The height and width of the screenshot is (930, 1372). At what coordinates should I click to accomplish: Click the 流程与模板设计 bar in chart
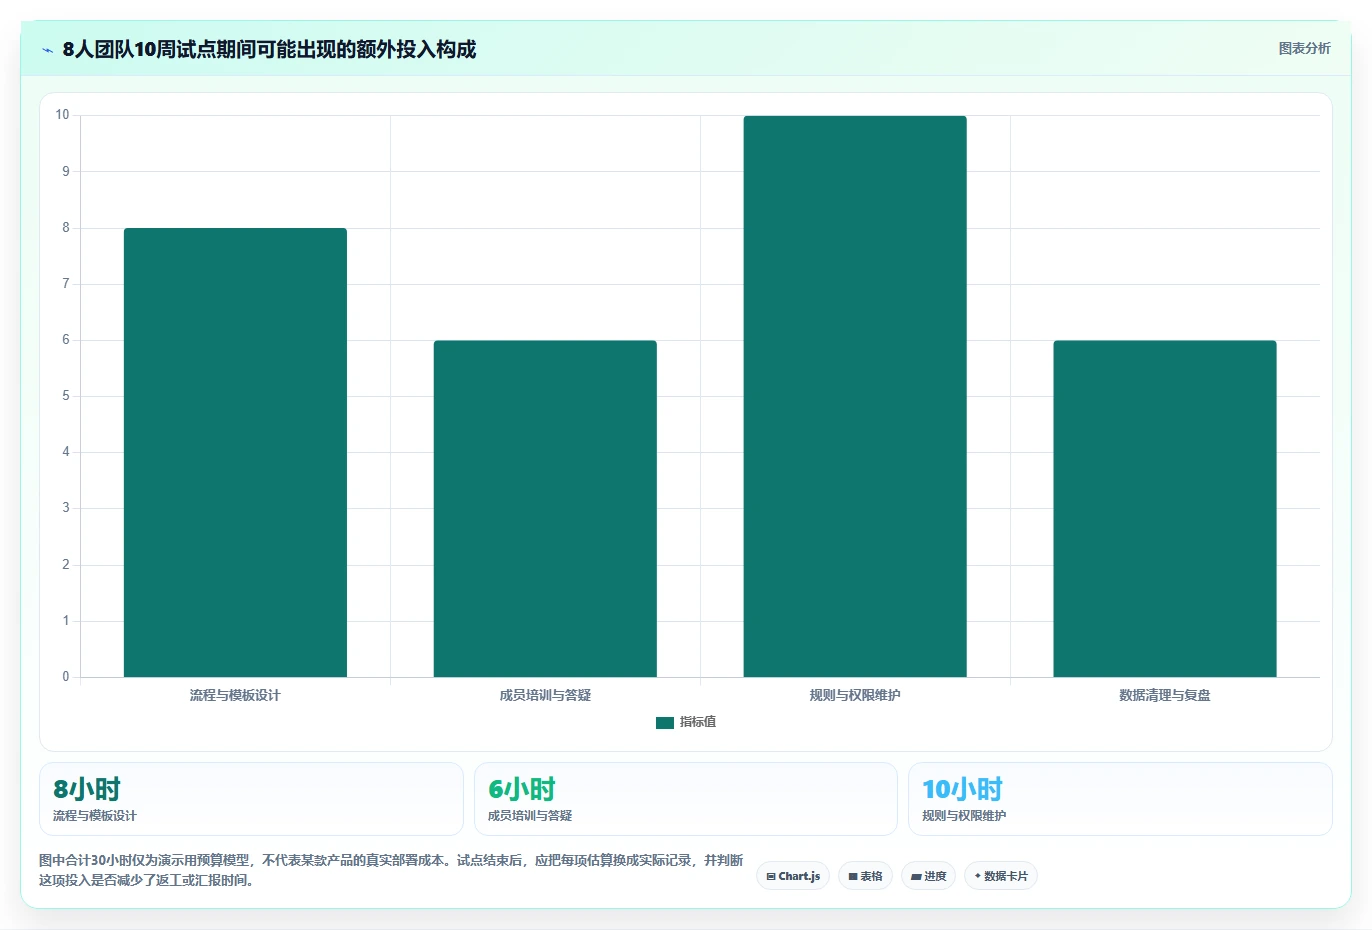(x=235, y=452)
